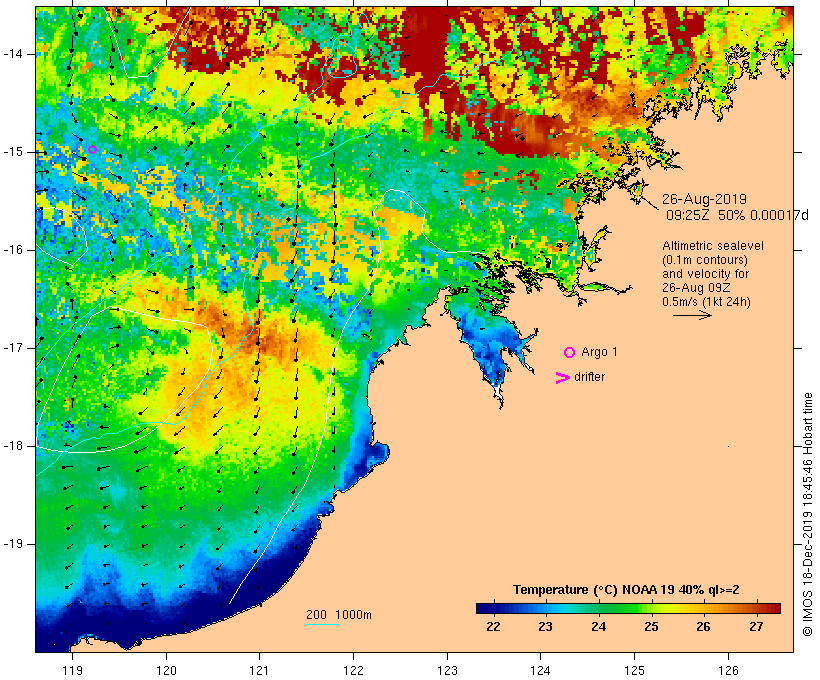820x680 pixels.
Task: Click the 'Temperature (°C) NOAA 19 40% ql>=2' title
Action: tap(626, 590)
